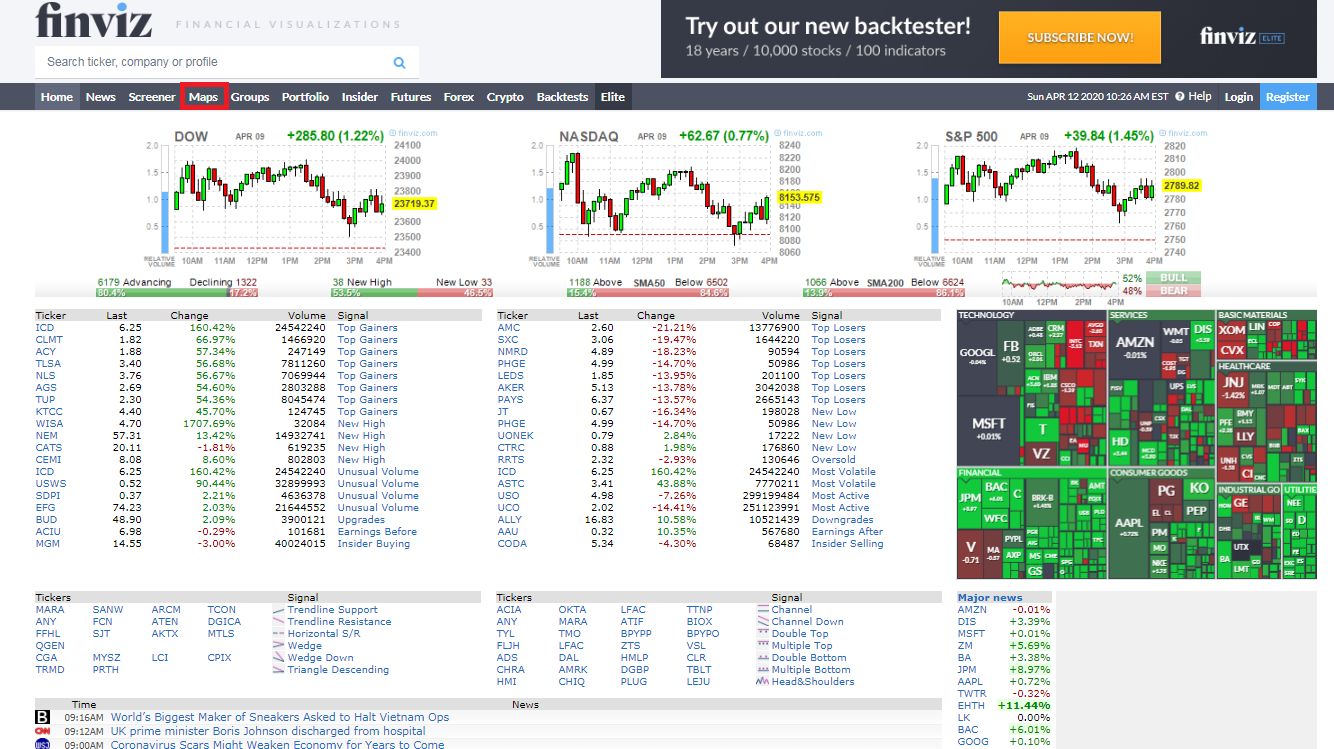Viewport: 1334px width, 749px height.
Task: Click the Trendline Support pattern icon
Action: 279,610
